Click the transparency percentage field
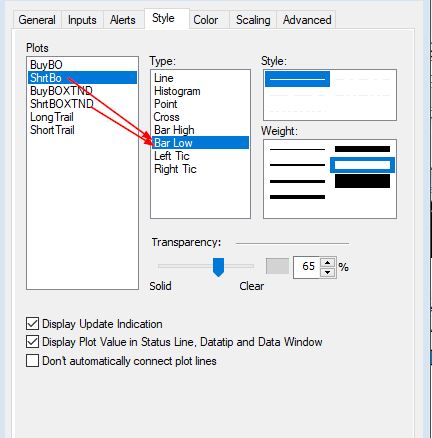432x438 pixels. [307, 267]
